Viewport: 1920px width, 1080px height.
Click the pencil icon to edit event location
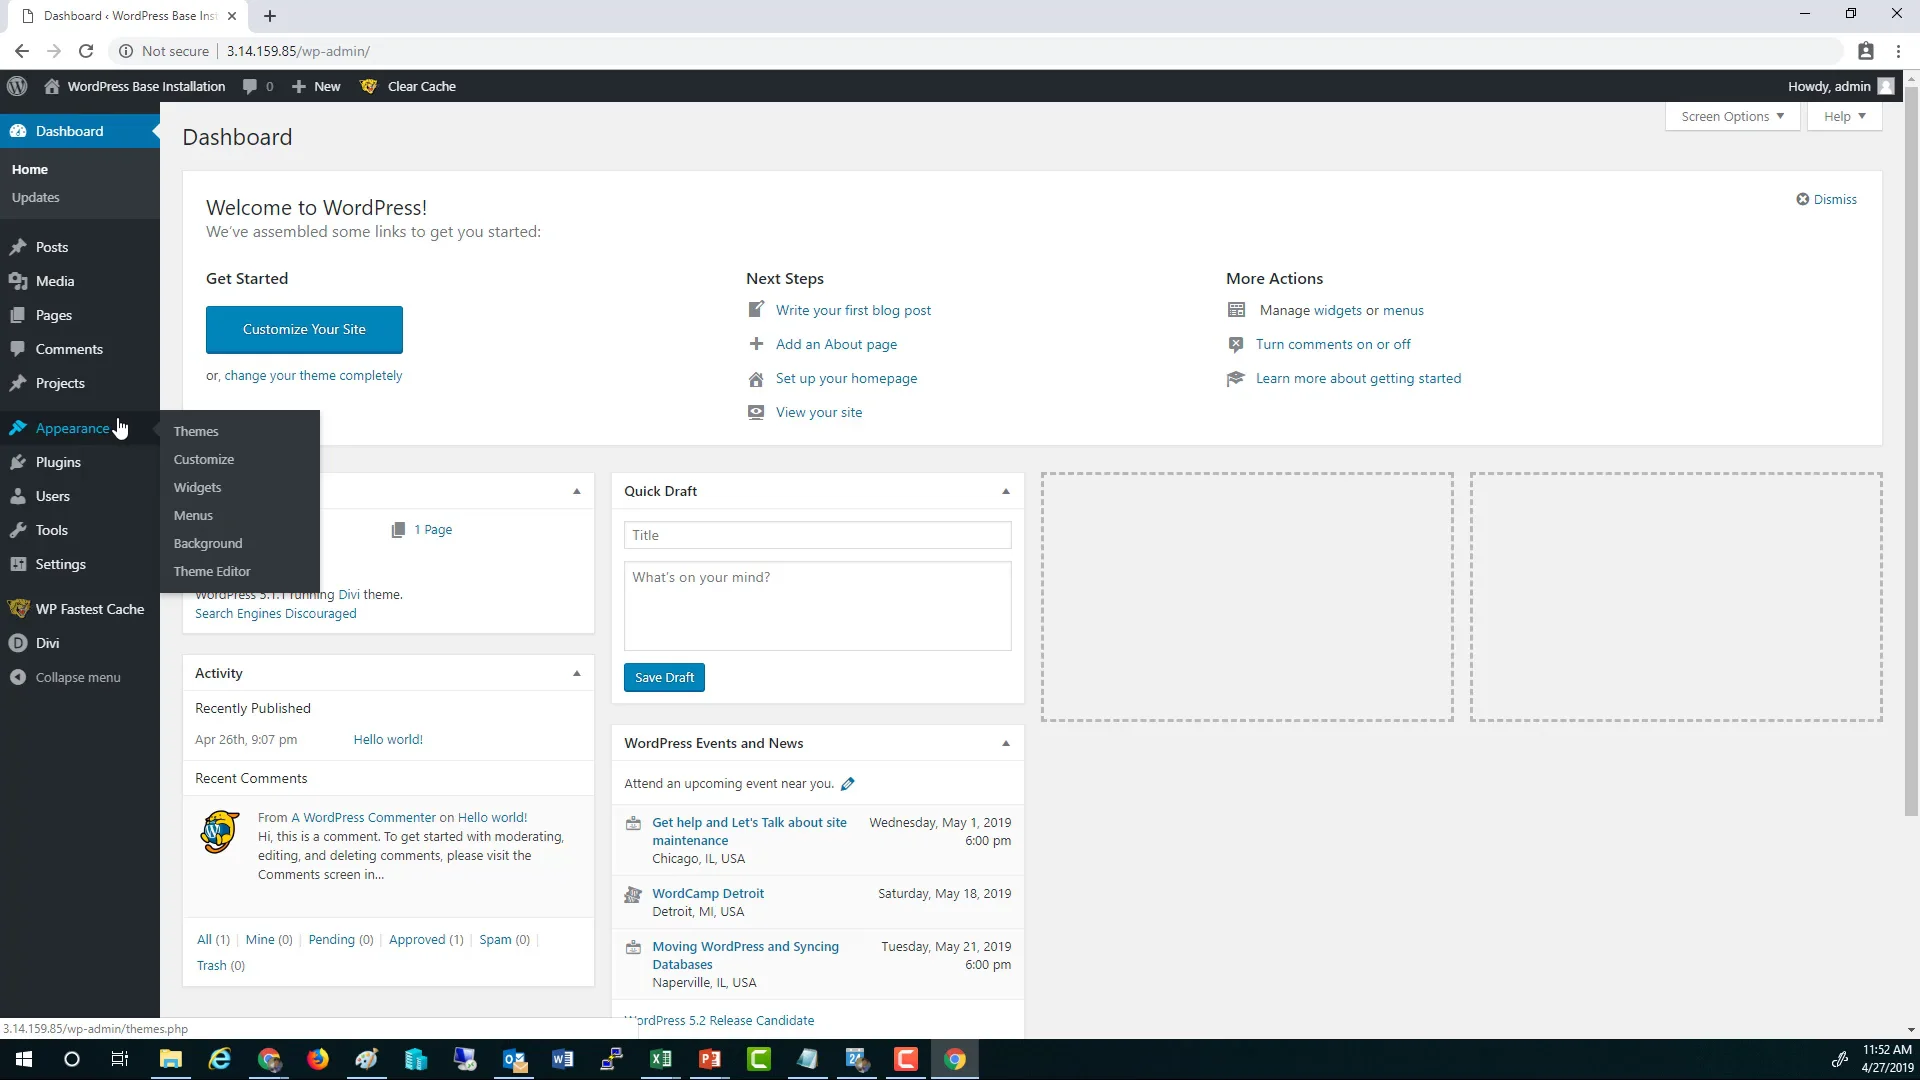pos(848,784)
